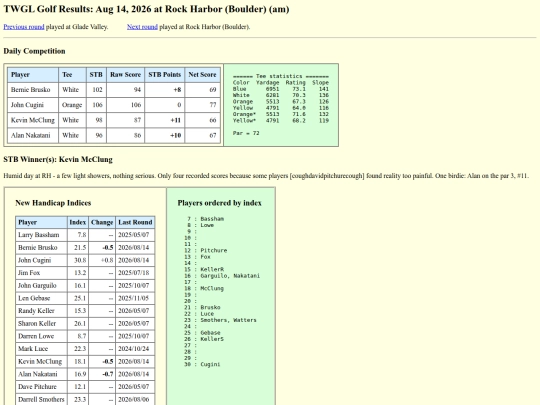Screen dimensions: 540x405
Task: Follow the Next round link
Action: click(x=142, y=27)
